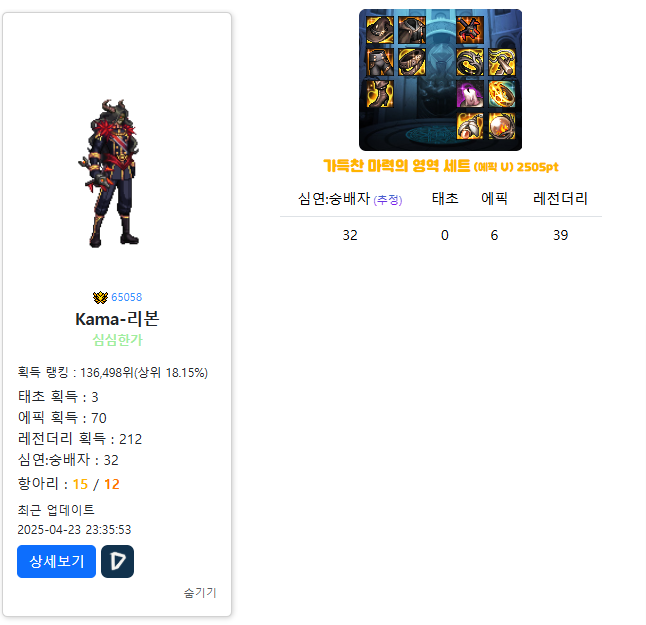Click the character sprite image
The width and height of the screenshot is (646, 625).
click(x=110, y=173)
